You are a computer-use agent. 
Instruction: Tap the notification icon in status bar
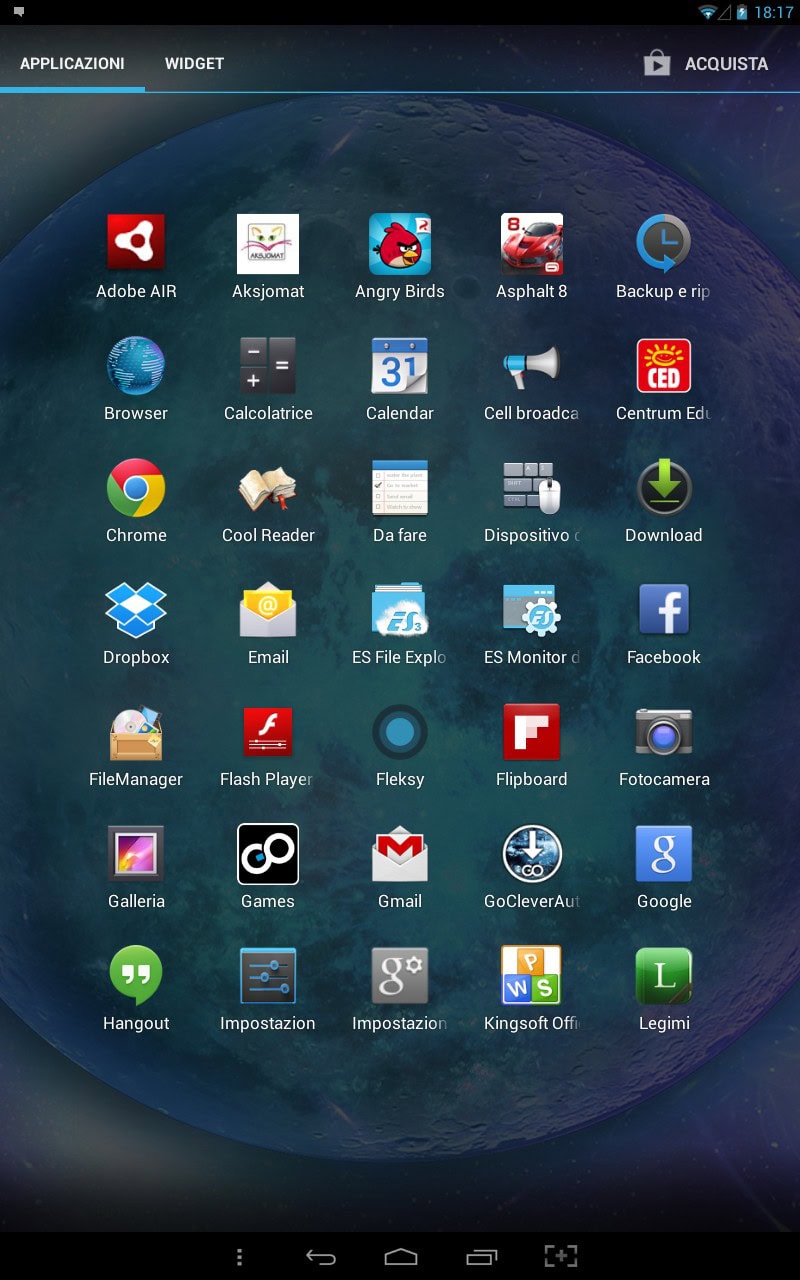point(18,12)
